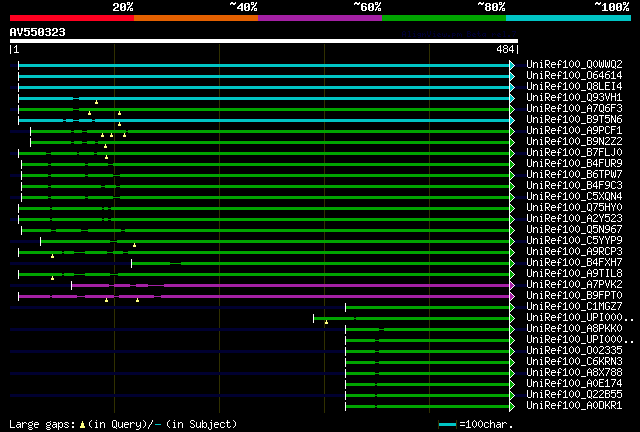Open the UniRef100_B6TPW7 entry
640x432 pixels.
[x=574, y=175]
